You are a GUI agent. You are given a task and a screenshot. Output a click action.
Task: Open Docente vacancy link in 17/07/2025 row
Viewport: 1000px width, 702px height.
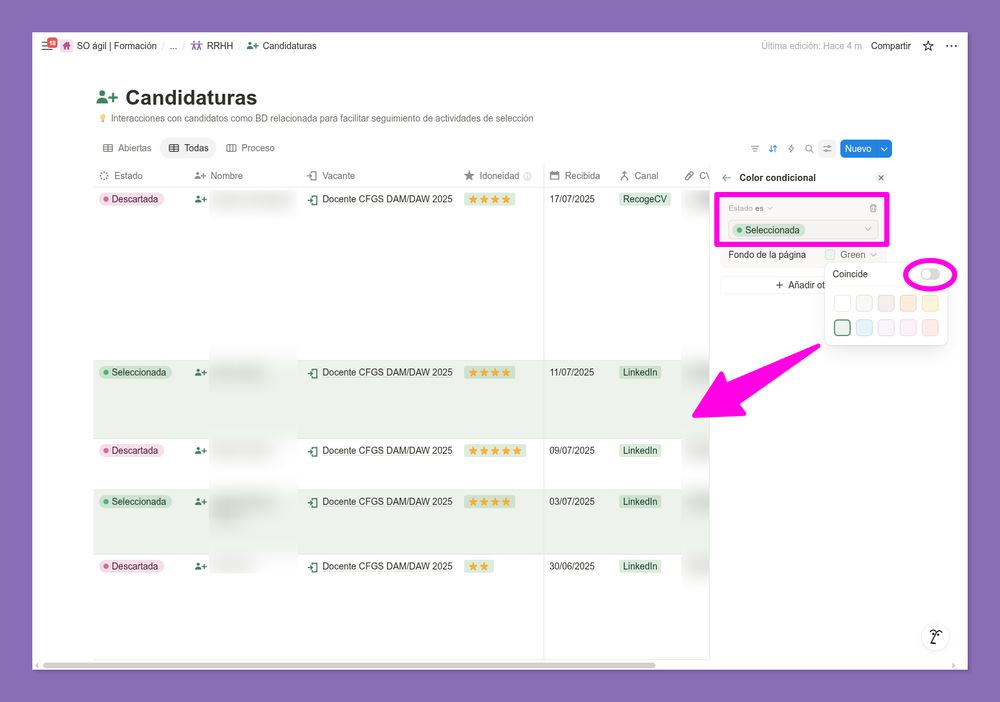(387, 200)
